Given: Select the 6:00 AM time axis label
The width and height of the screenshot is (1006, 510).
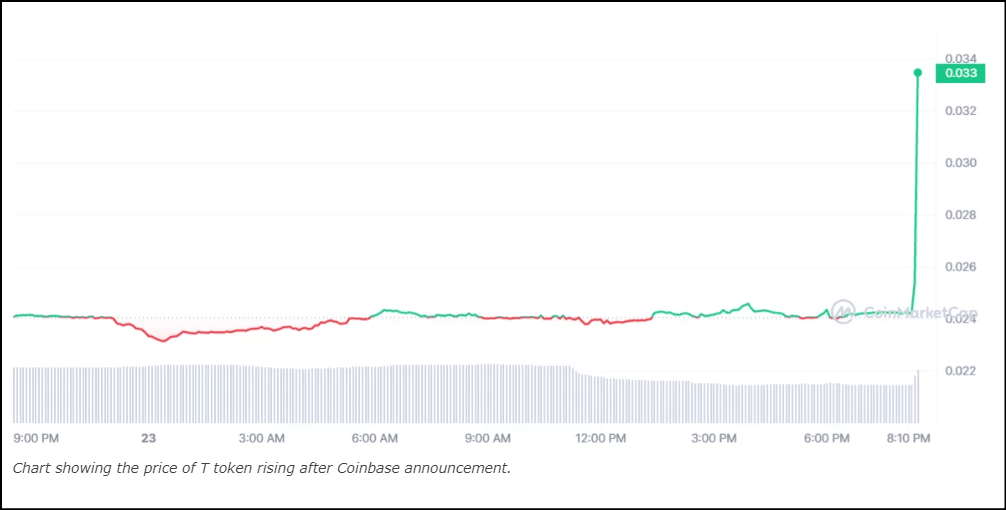Looking at the screenshot, I should tap(375, 438).
